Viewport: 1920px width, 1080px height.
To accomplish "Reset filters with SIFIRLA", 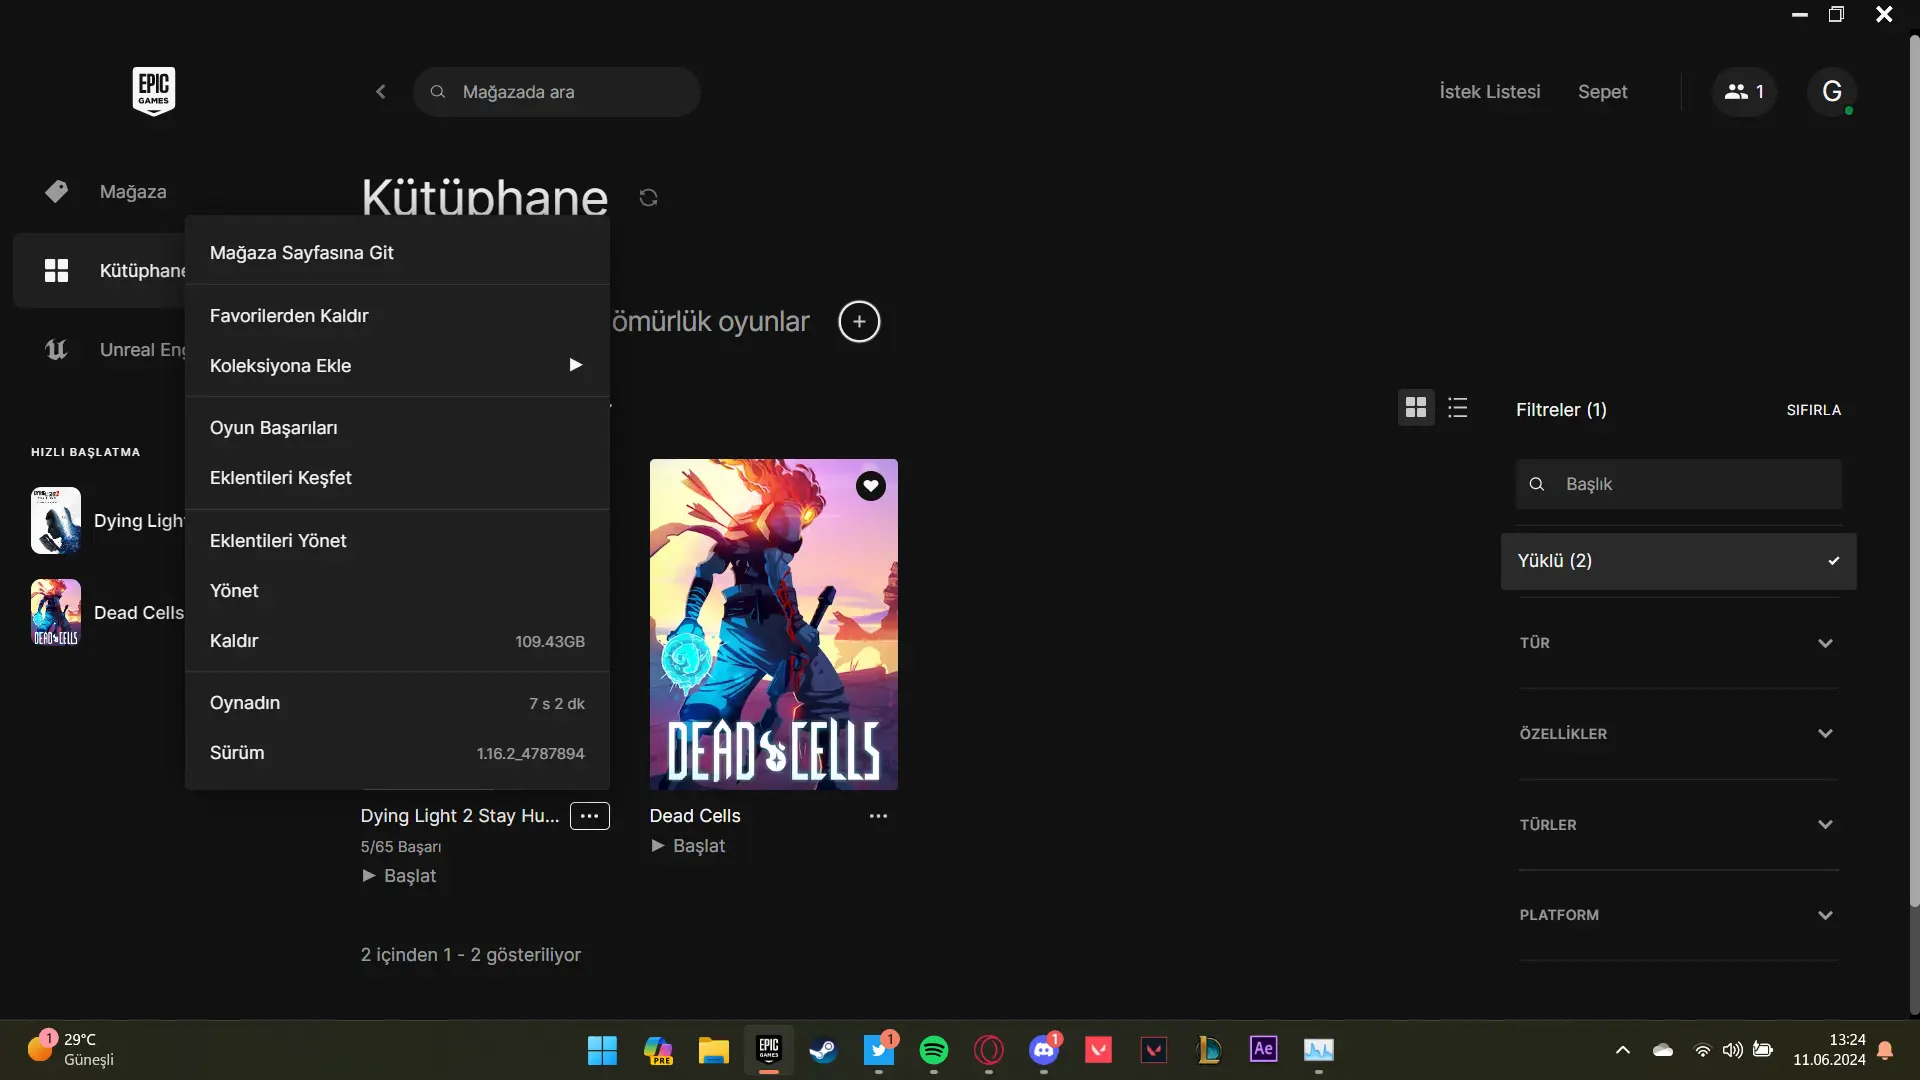I will click(x=1814, y=410).
